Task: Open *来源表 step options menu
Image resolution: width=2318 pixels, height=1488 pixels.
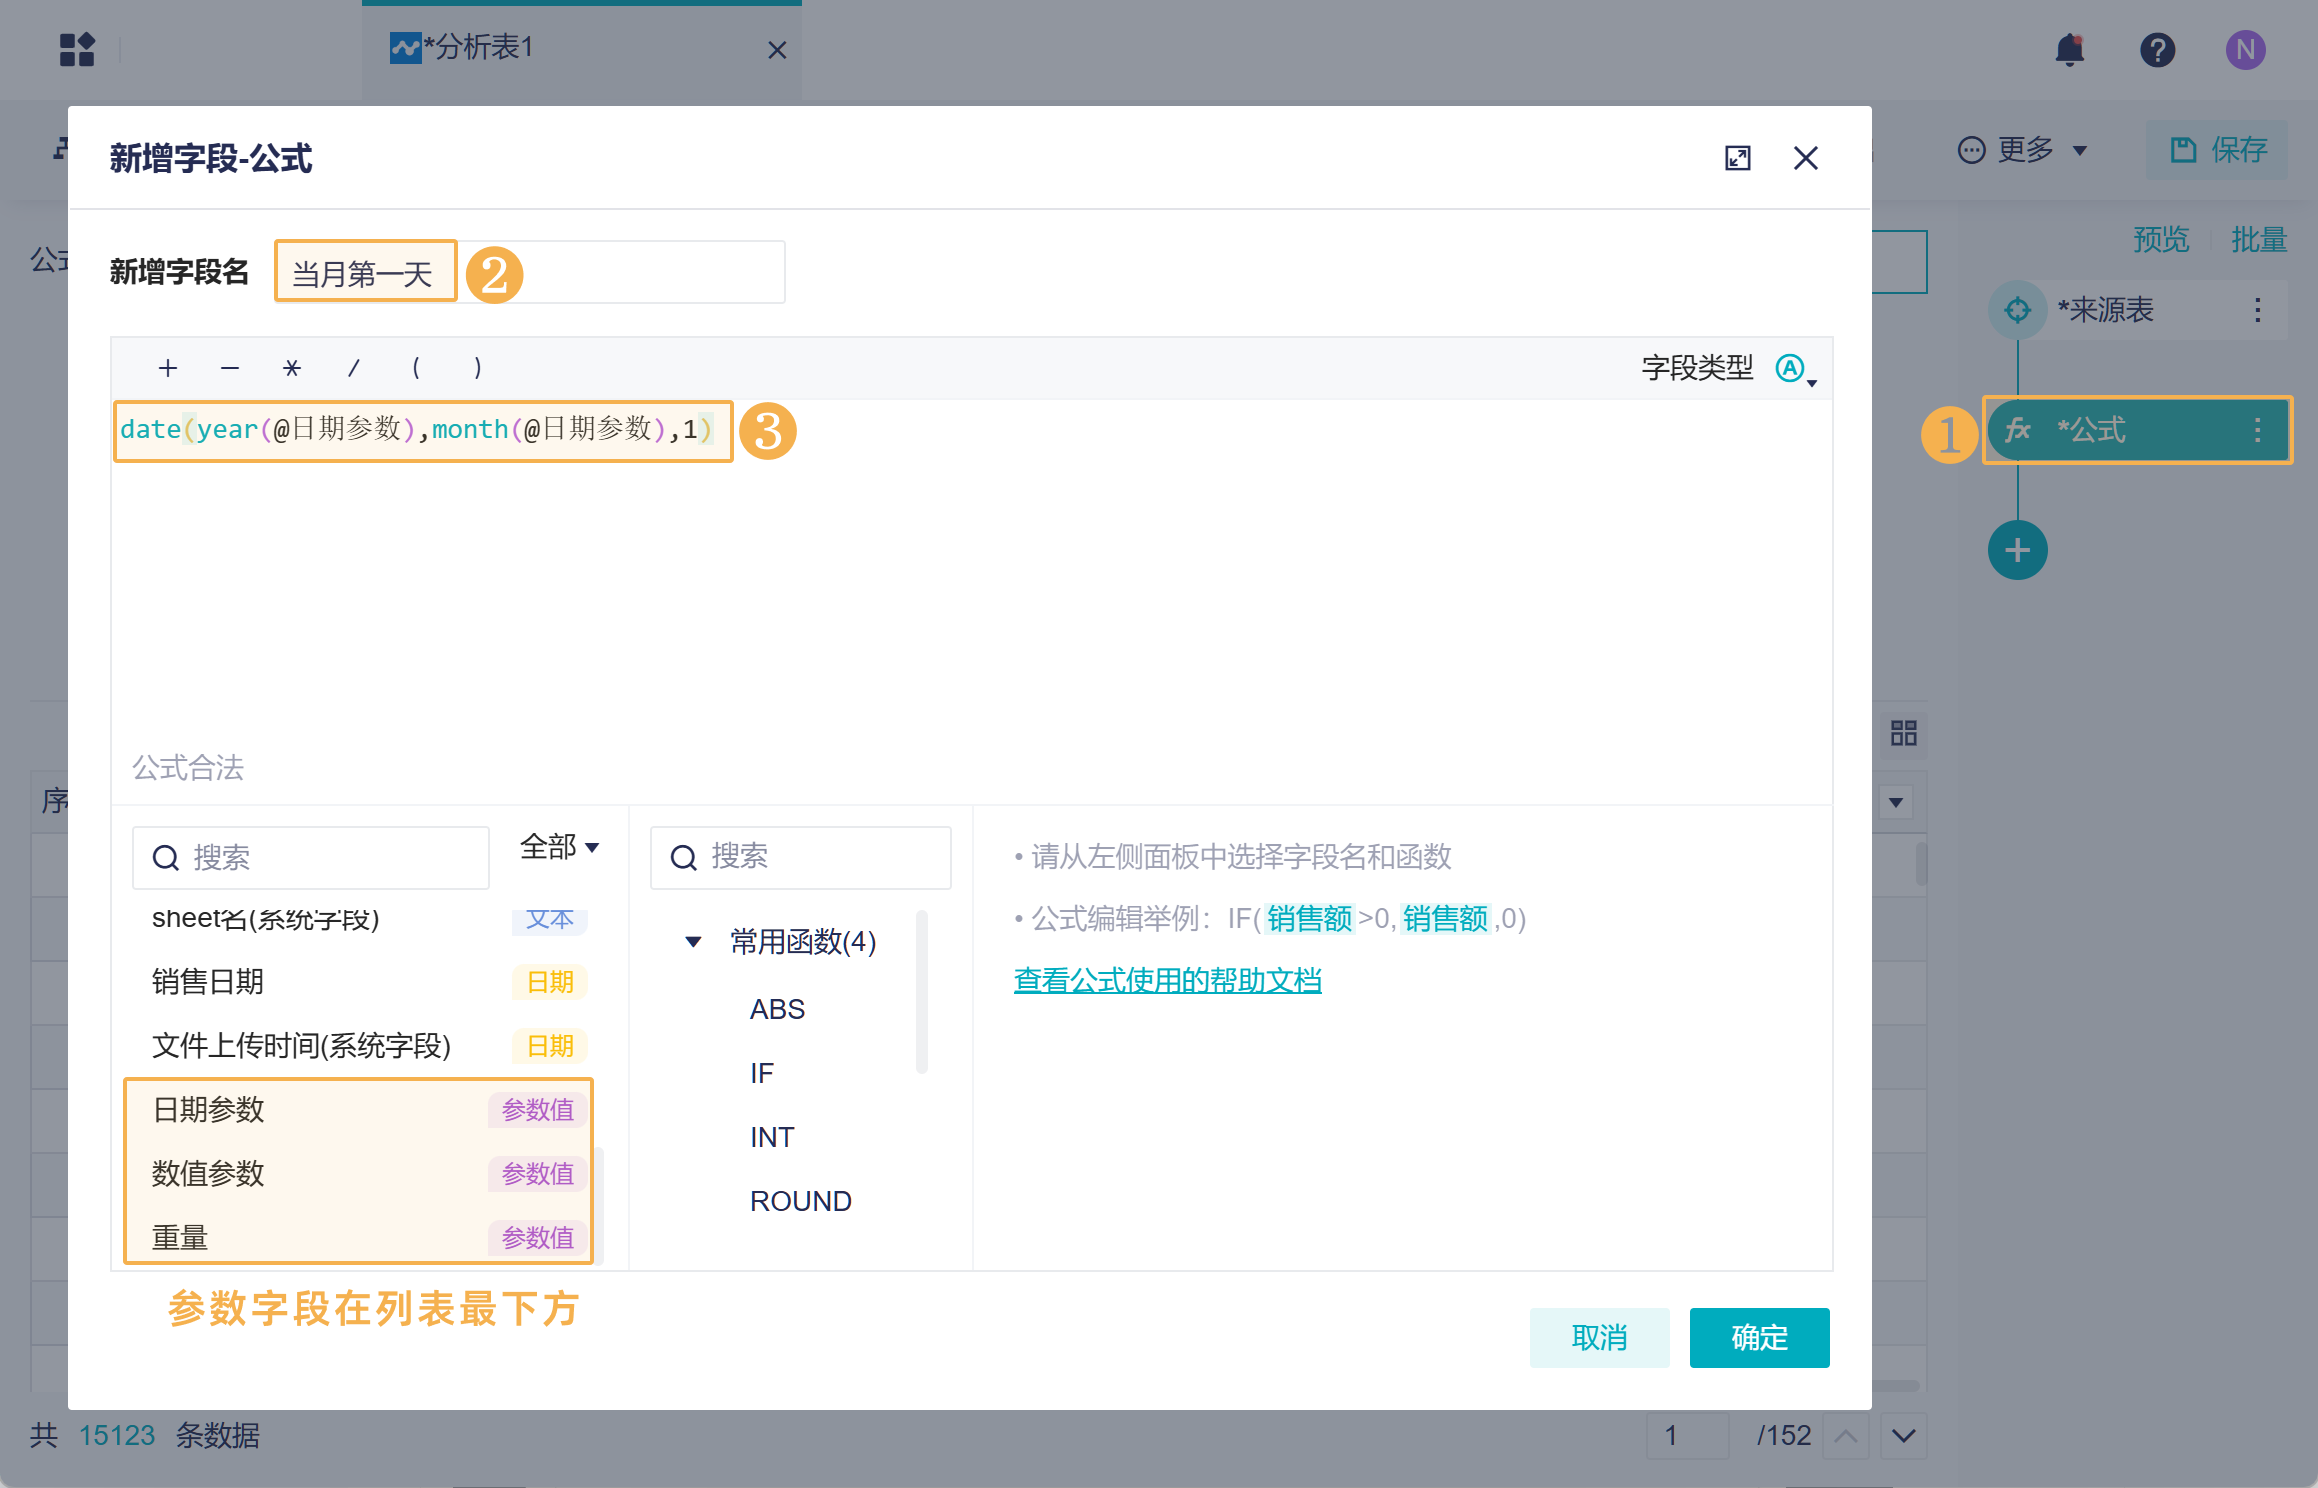Action: click(x=2258, y=310)
